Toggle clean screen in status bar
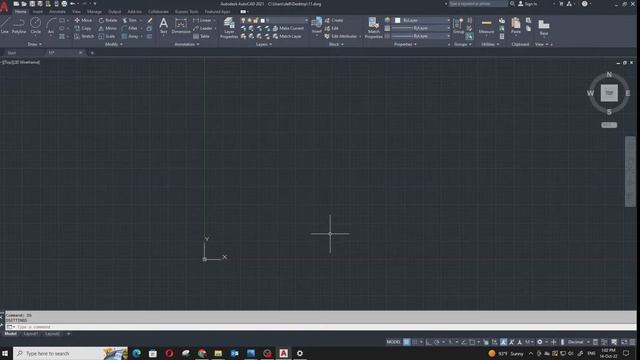Image resolution: width=640 pixels, height=360 pixels. 624,342
